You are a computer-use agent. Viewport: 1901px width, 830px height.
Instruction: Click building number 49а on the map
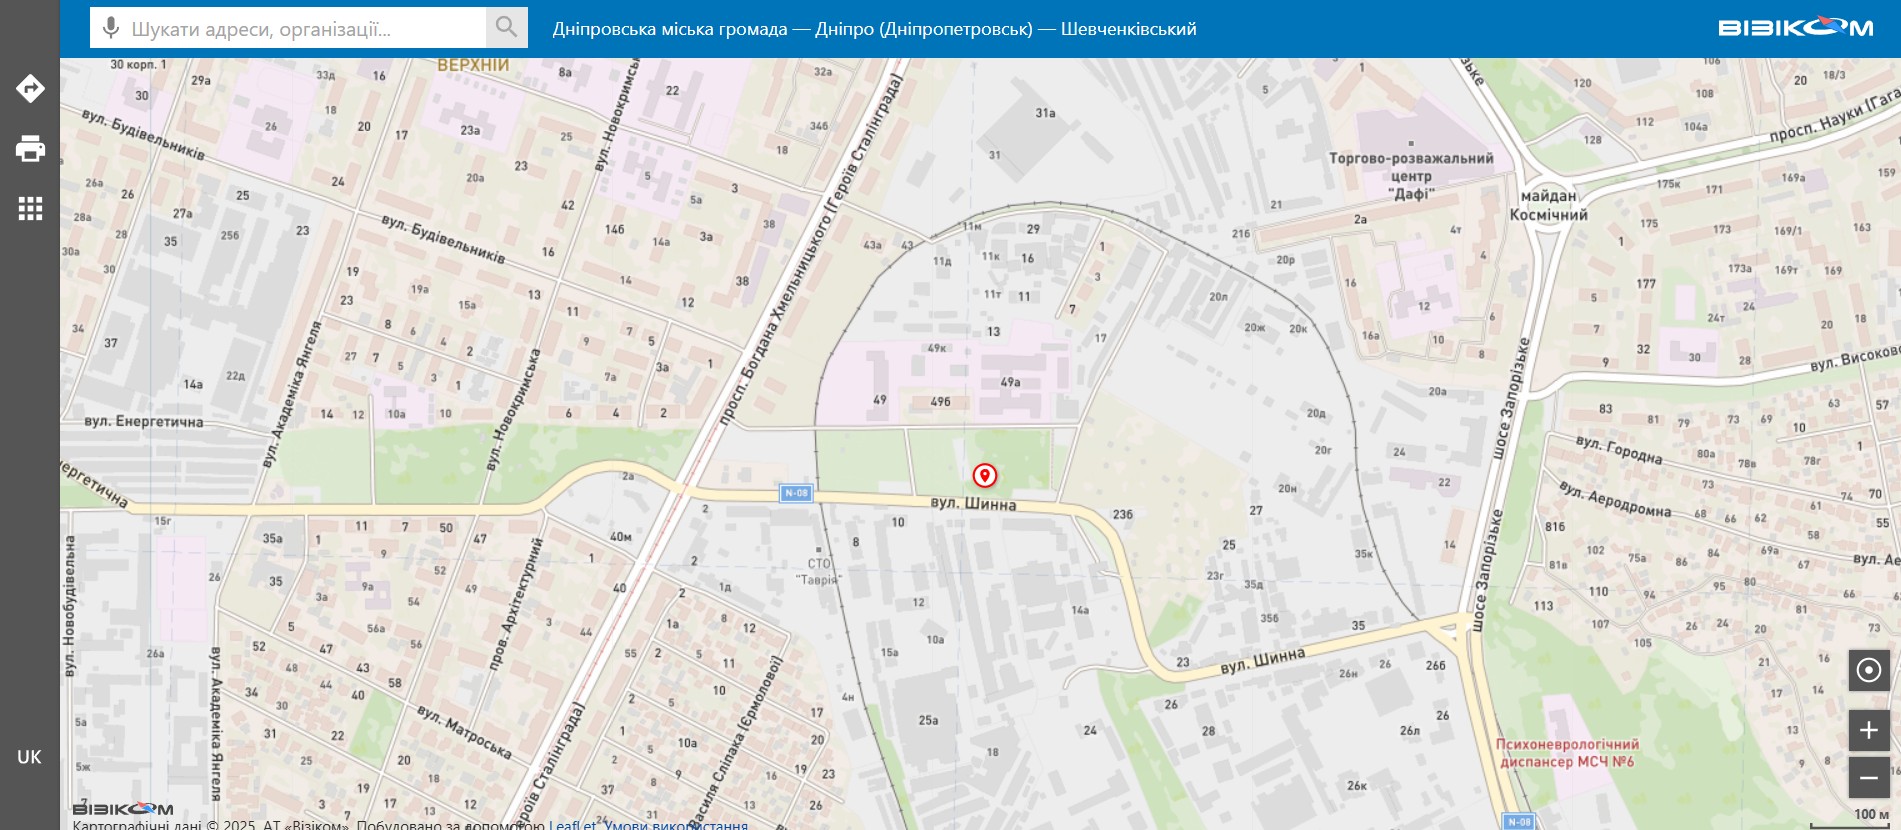(x=1010, y=382)
